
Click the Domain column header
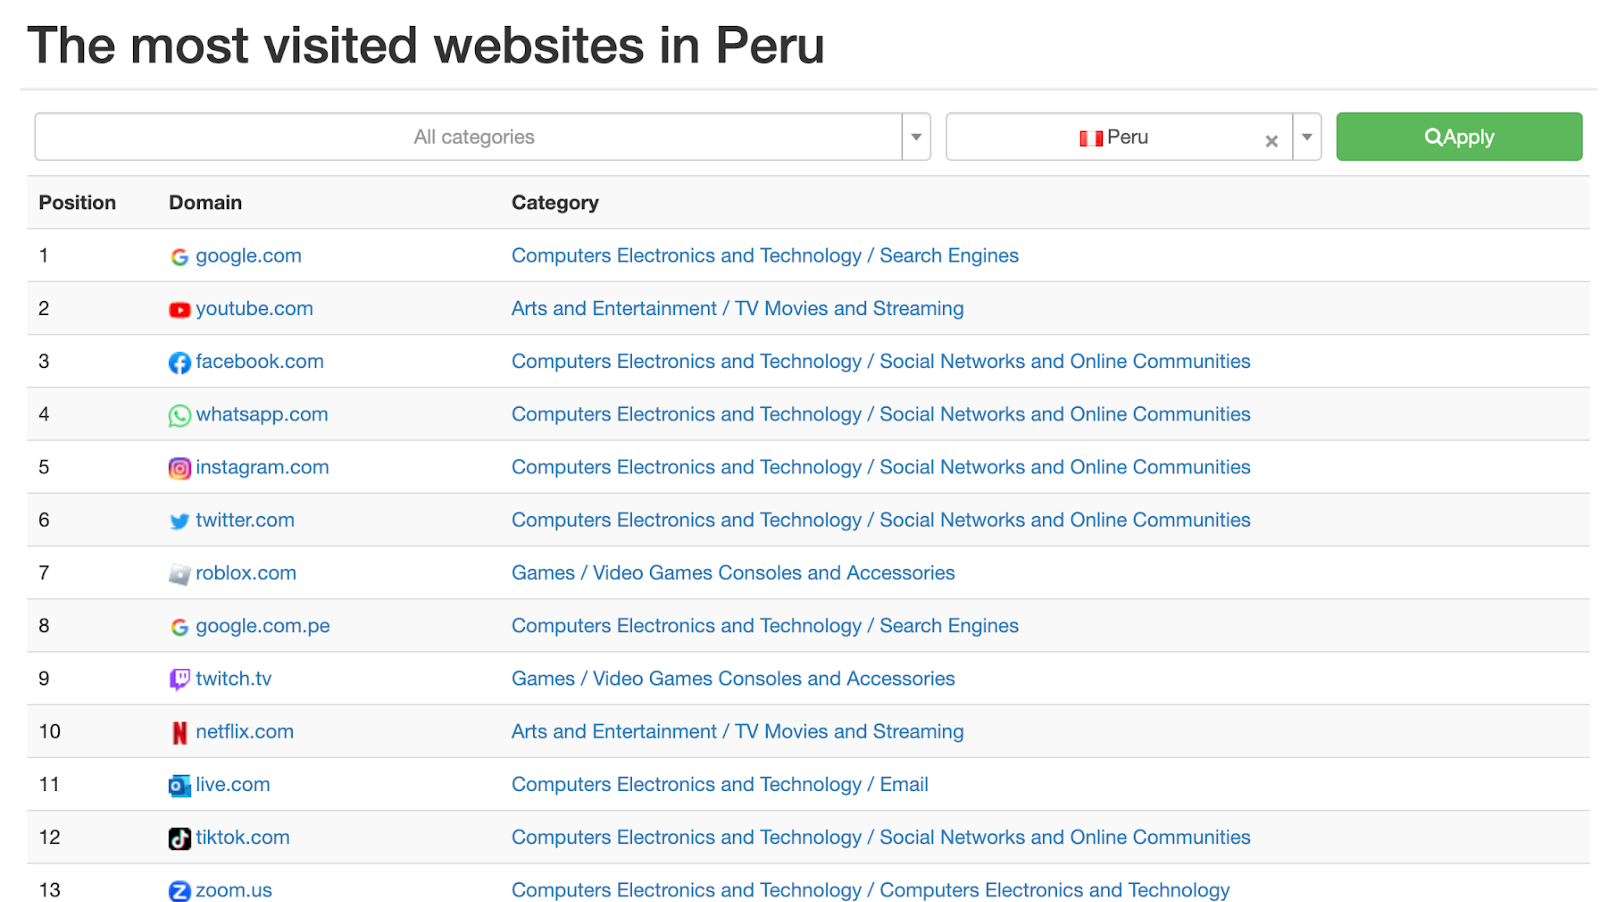205,203
